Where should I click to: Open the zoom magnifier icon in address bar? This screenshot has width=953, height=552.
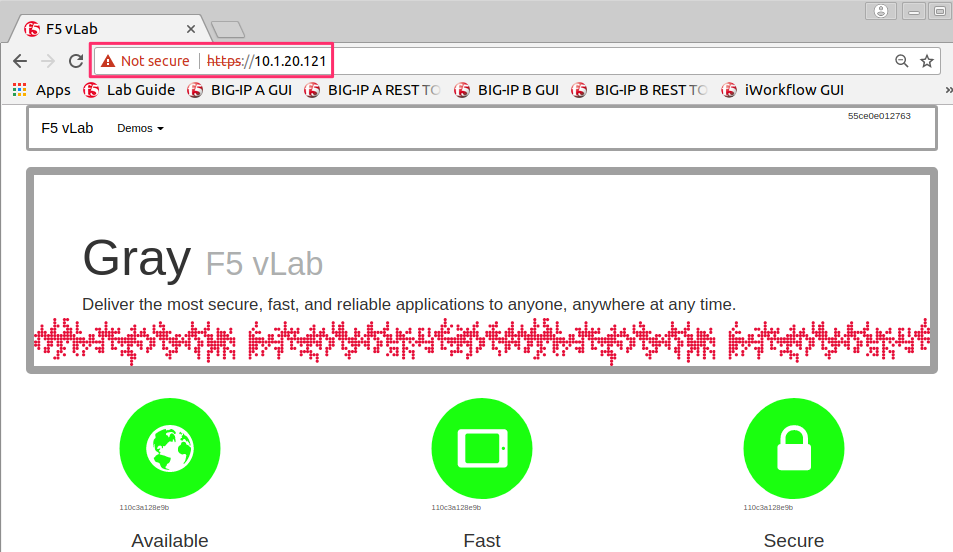pos(901,61)
